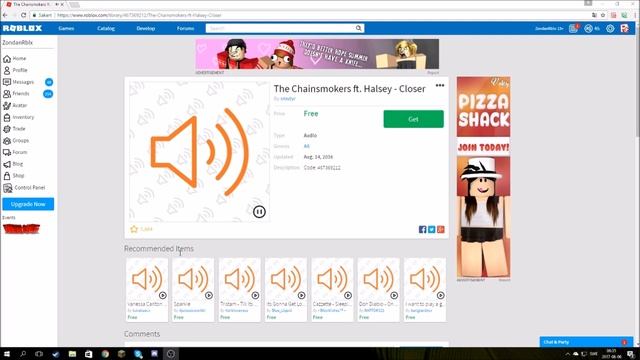Open the Action Center notification icon
Viewport: 640px width, 360px height.
[631, 354]
